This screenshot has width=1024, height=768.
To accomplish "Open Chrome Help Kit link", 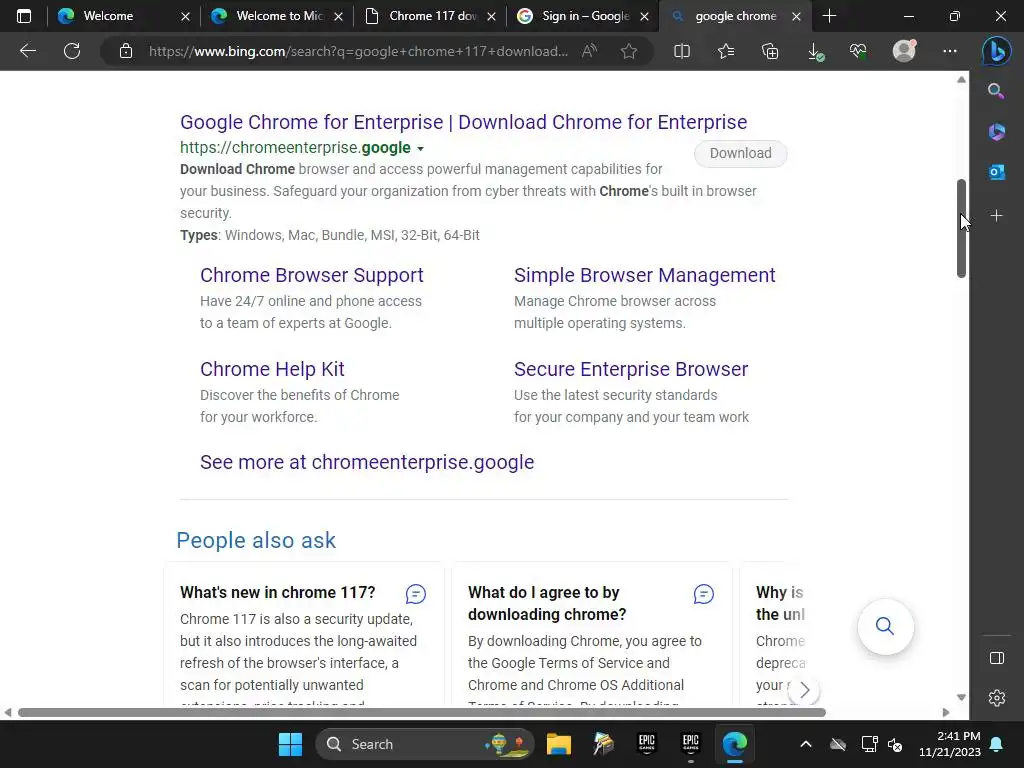I will coord(272,370).
